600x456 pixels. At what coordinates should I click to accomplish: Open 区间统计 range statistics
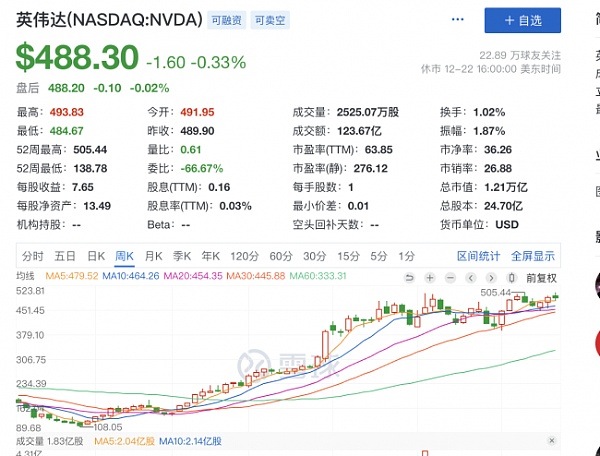click(x=477, y=255)
